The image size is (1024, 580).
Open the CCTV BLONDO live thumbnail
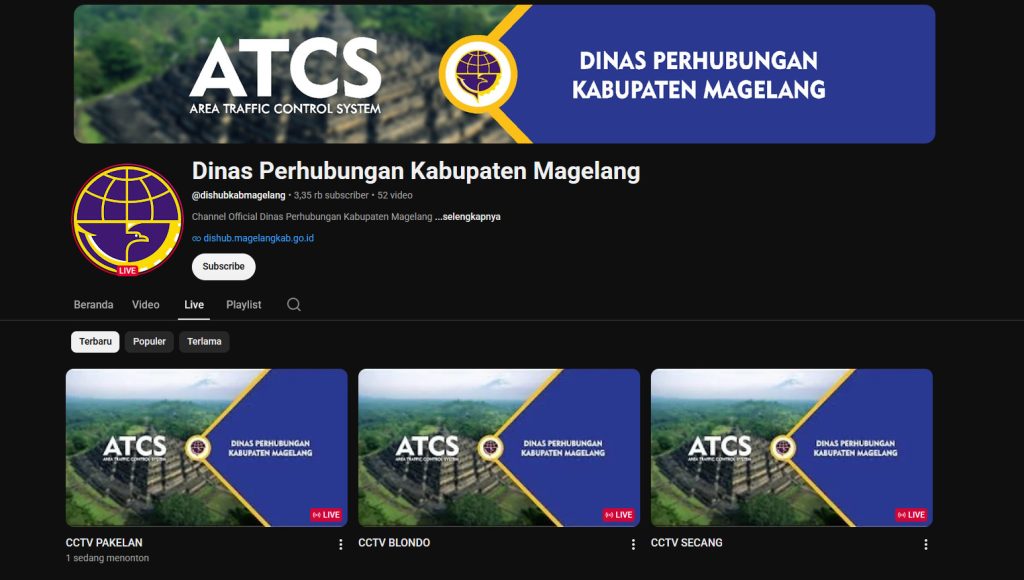[x=499, y=448]
